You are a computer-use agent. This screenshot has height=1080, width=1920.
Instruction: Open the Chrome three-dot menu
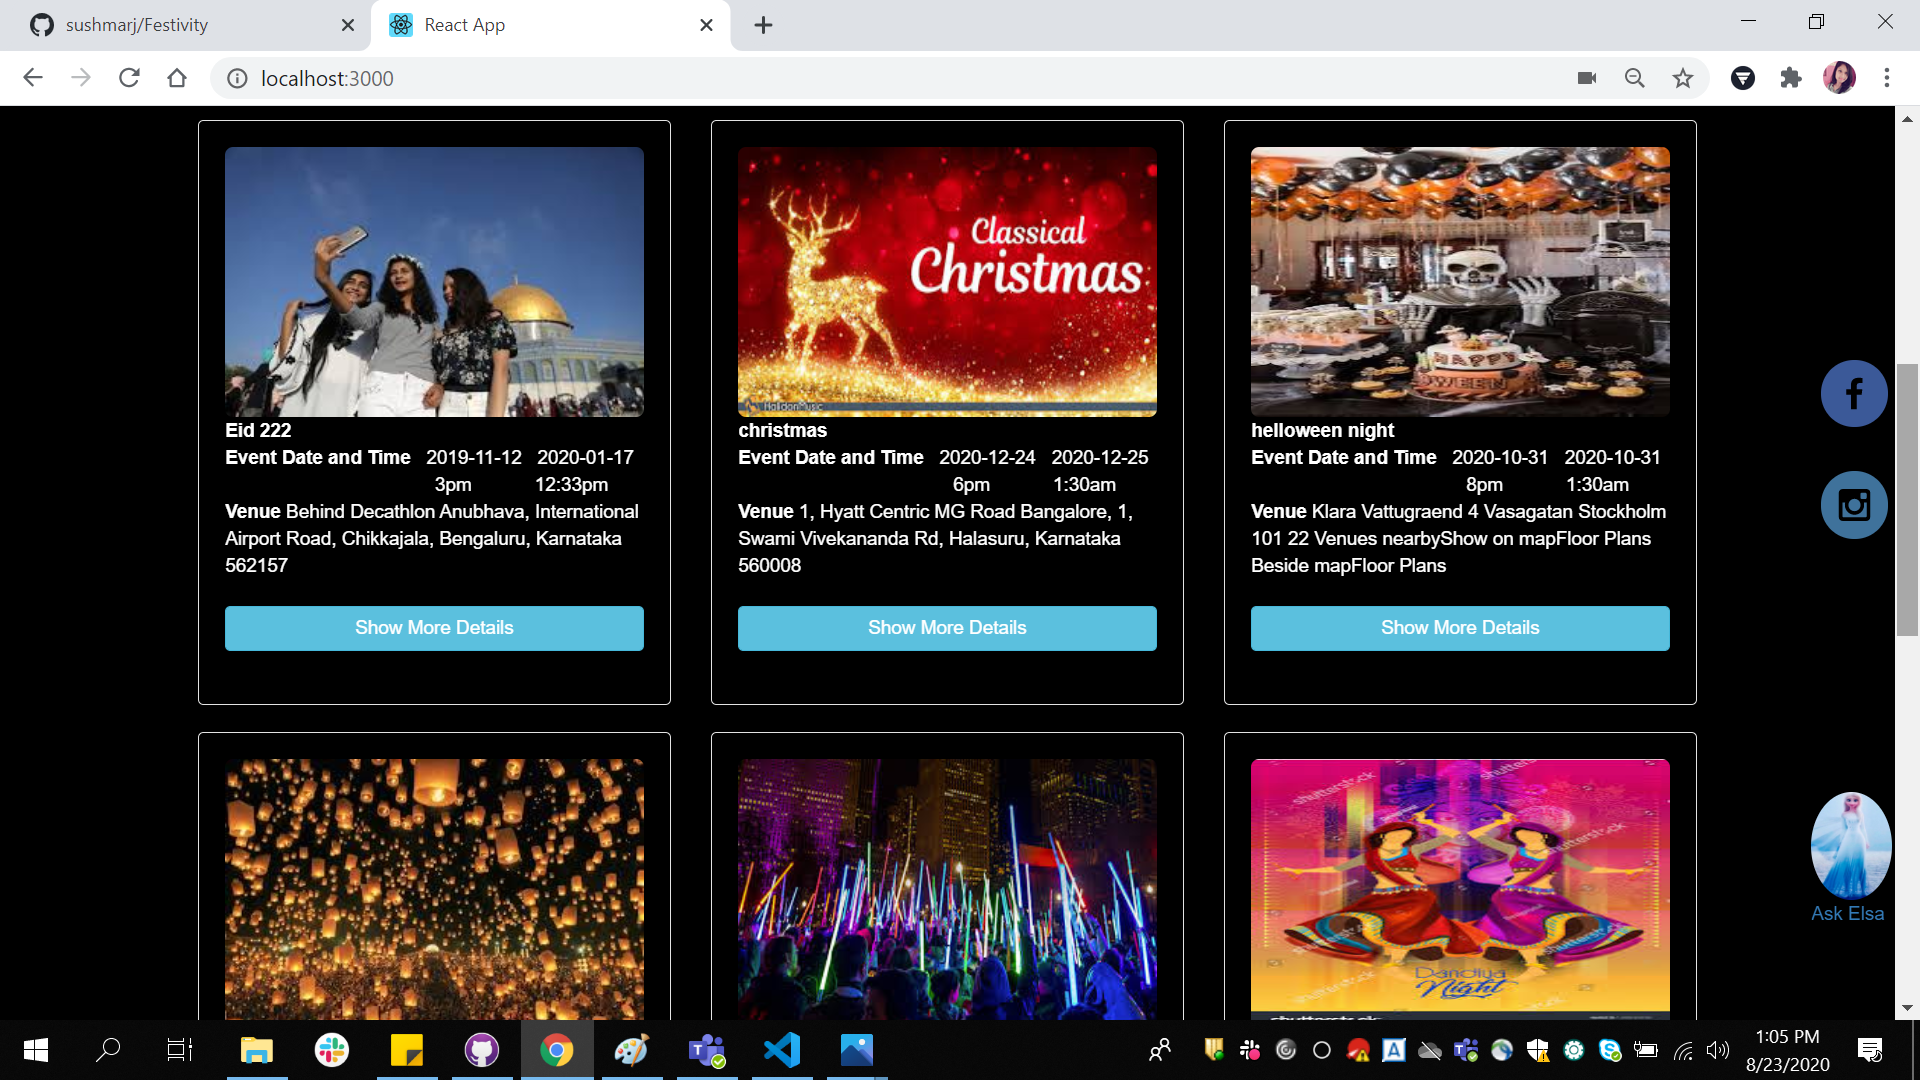pyautogui.click(x=1887, y=78)
